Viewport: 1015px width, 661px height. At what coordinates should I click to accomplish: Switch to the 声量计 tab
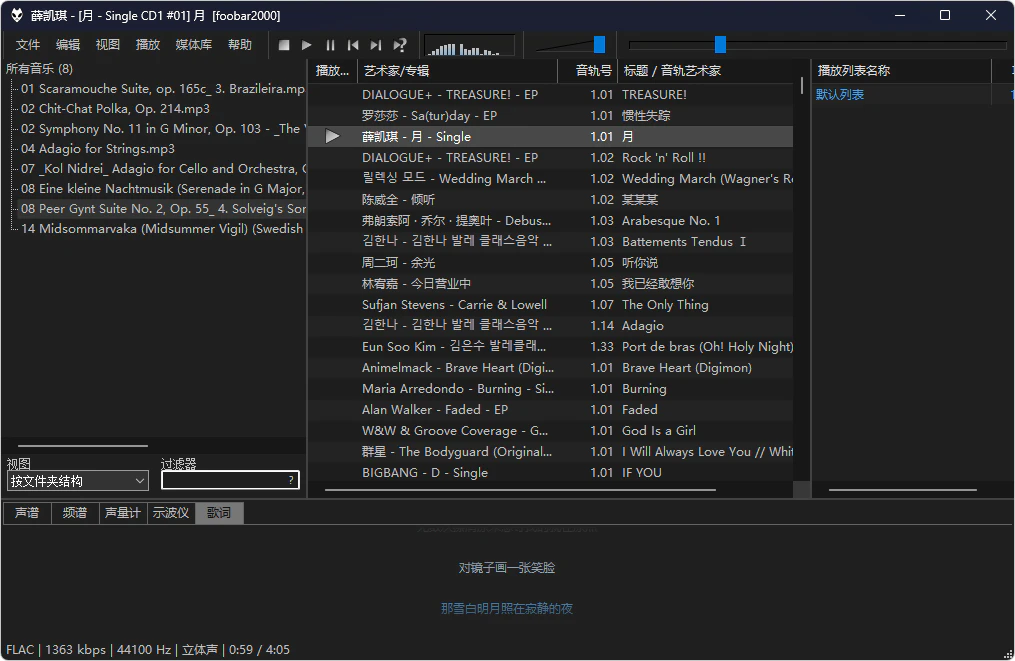pos(123,513)
